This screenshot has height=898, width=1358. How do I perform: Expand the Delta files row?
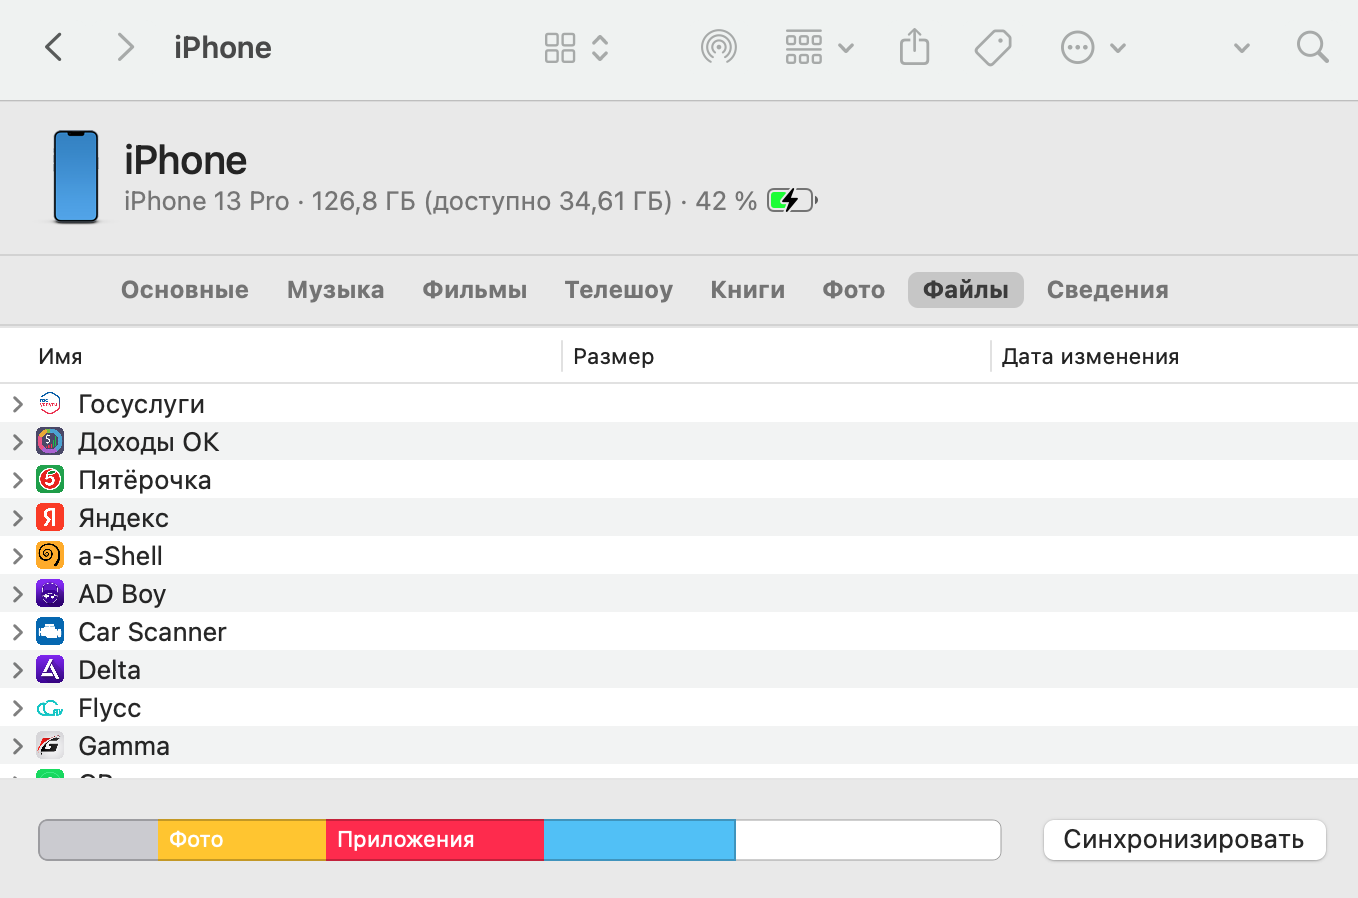pyautogui.click(x=17, y=670)
